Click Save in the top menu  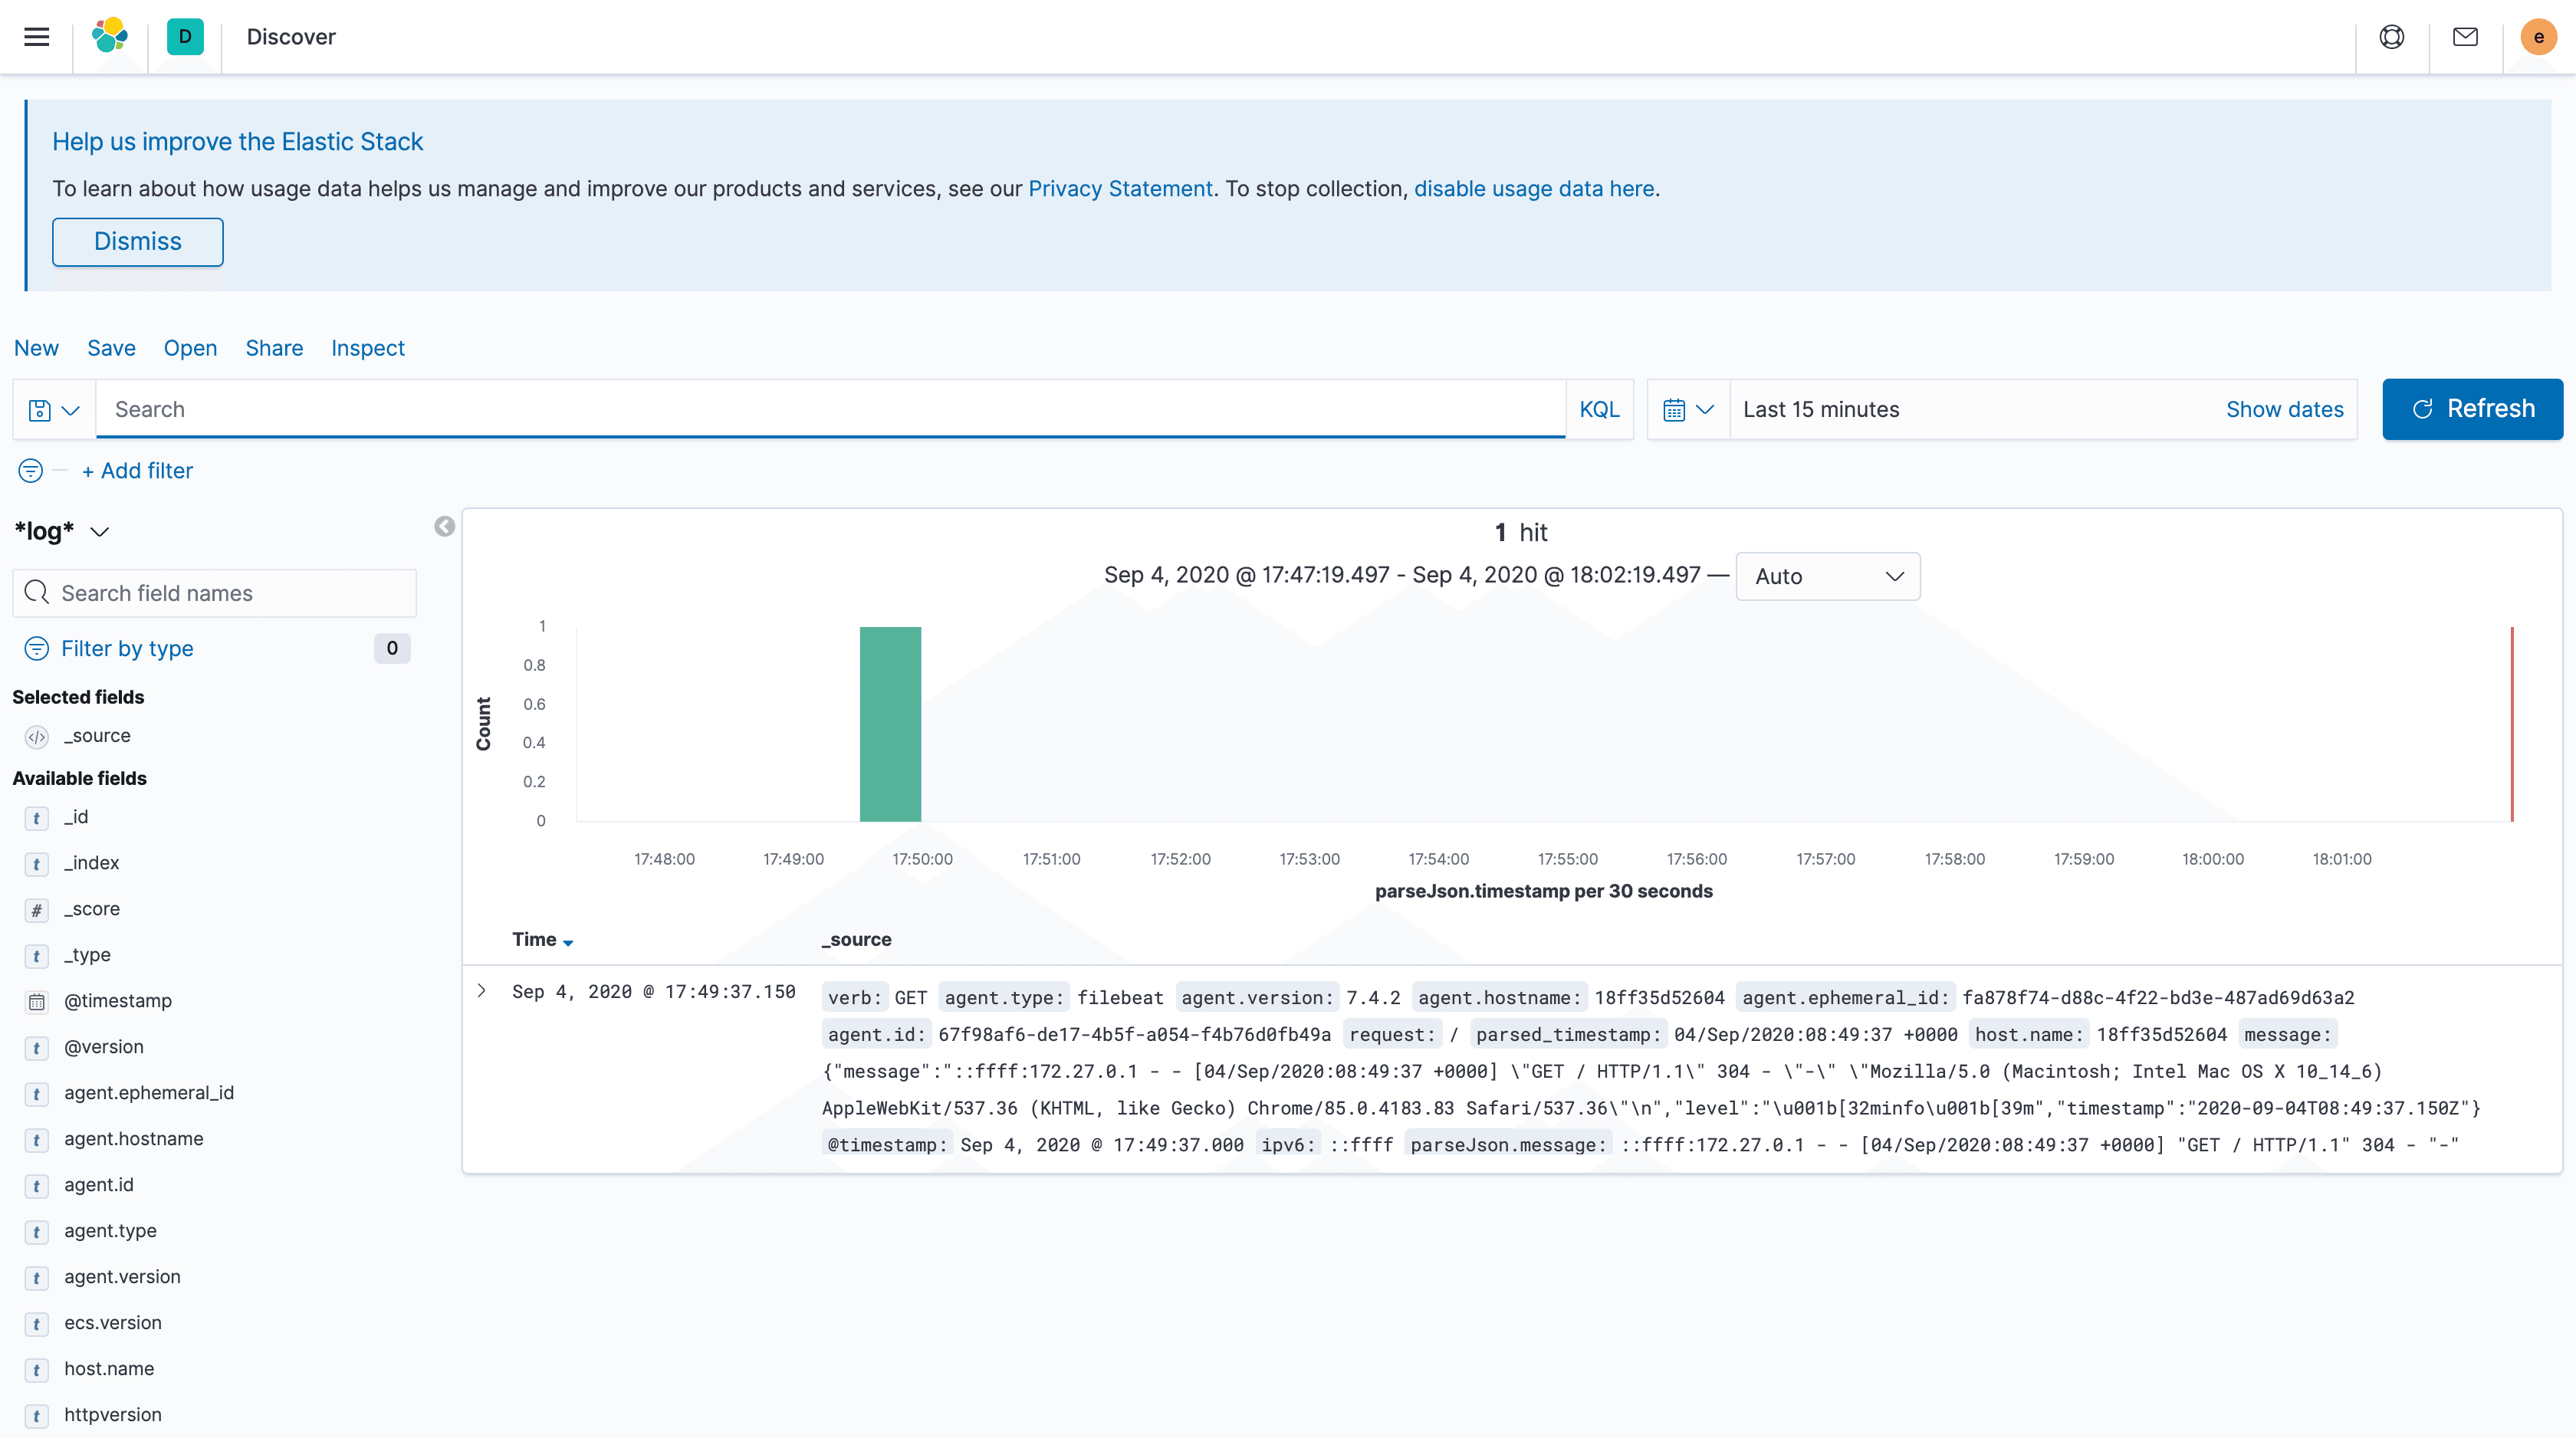[111, 348]
